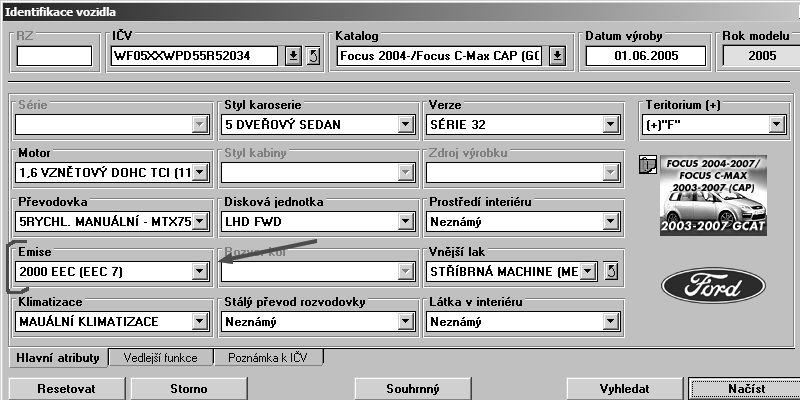Click the refresh icon next to IČV field

point(312,55)
